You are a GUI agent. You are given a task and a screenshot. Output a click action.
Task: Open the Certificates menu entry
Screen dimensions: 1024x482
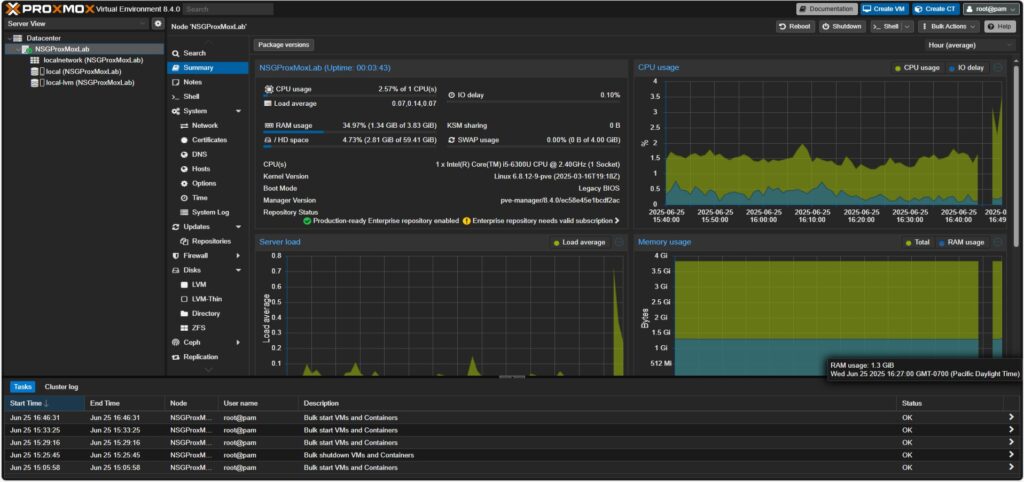207,140
